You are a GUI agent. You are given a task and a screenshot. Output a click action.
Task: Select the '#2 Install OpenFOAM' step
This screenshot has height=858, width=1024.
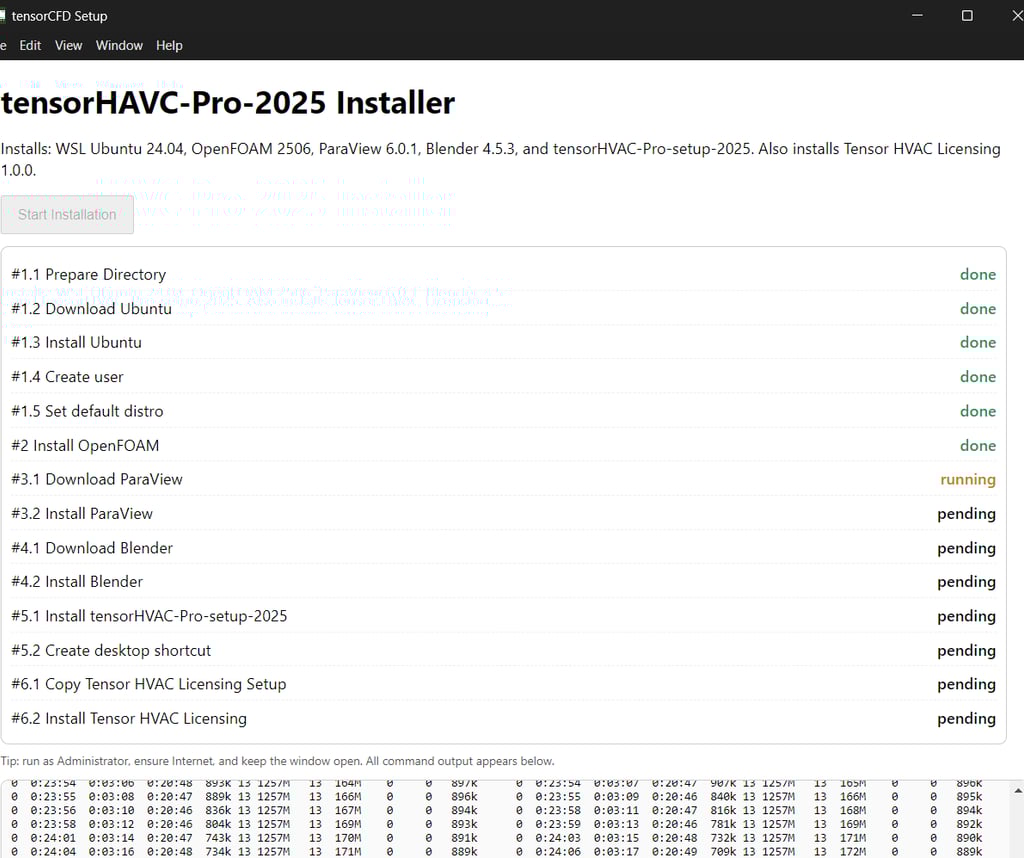point(504,446)
